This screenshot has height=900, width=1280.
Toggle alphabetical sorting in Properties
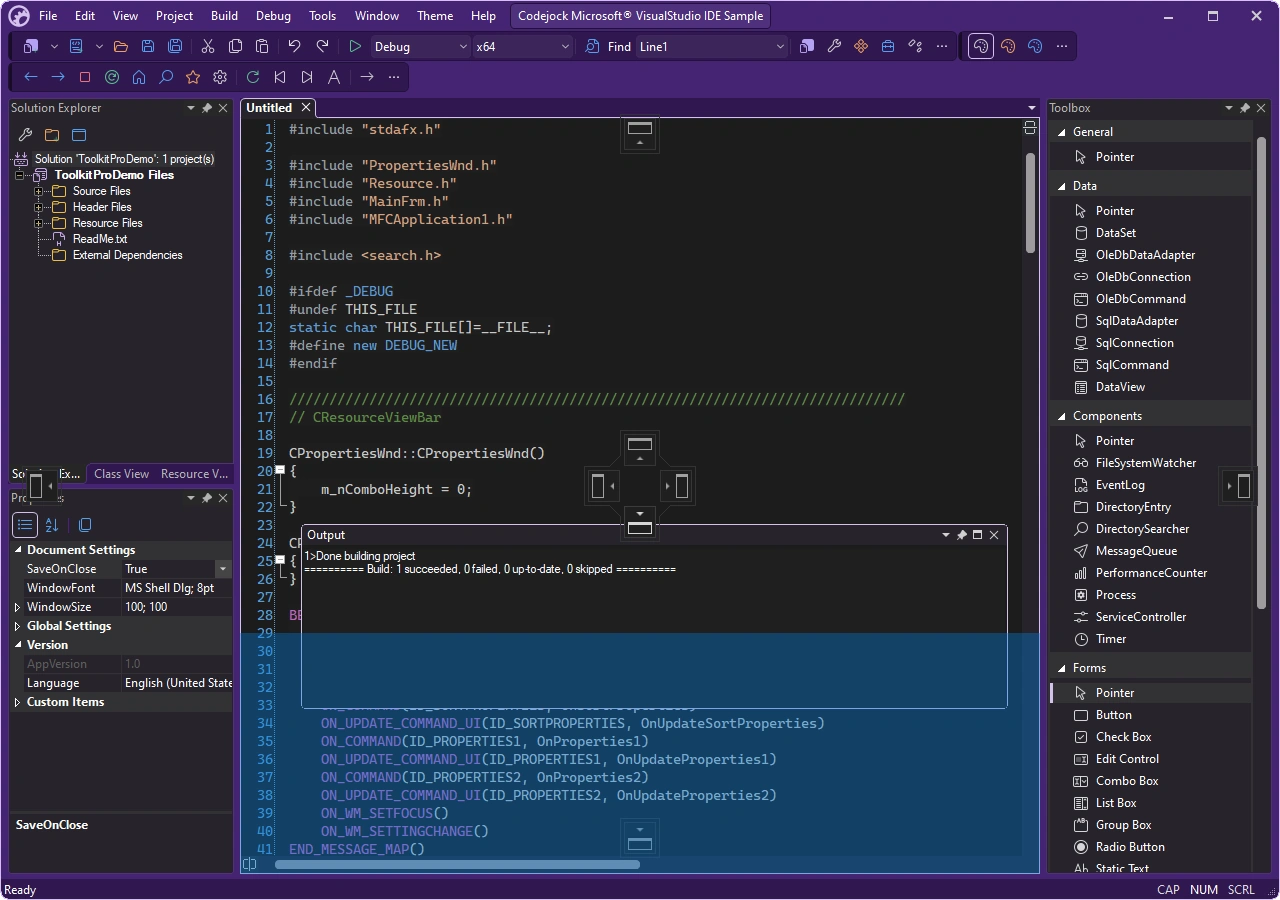tap(52, 525)
